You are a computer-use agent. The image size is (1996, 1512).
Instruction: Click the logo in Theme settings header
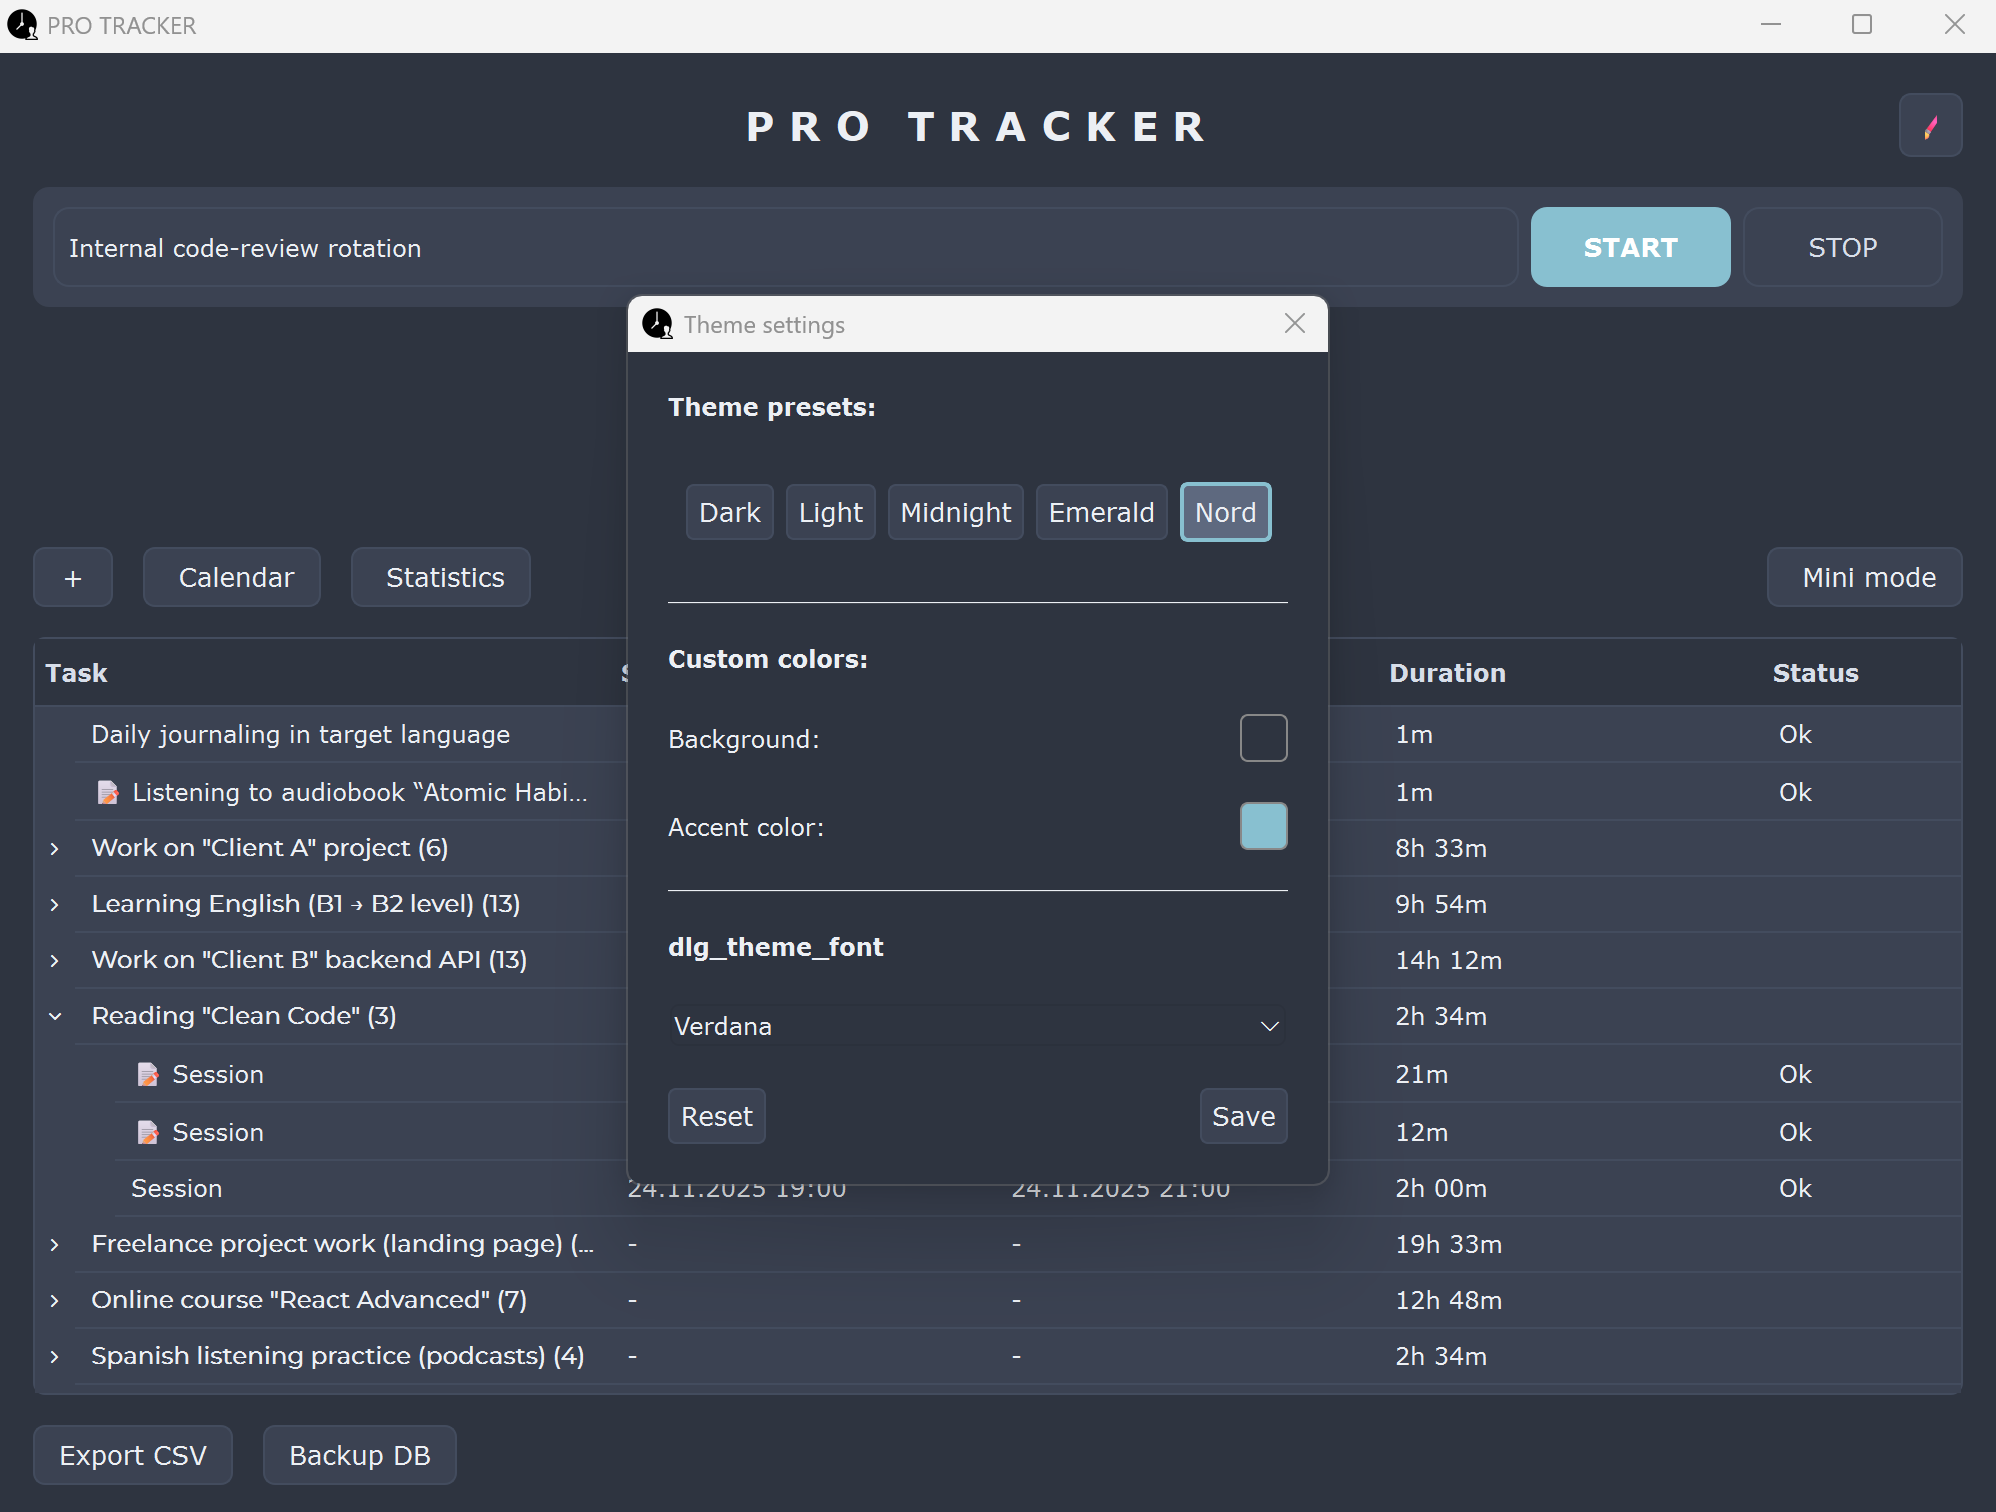(658, 324)
